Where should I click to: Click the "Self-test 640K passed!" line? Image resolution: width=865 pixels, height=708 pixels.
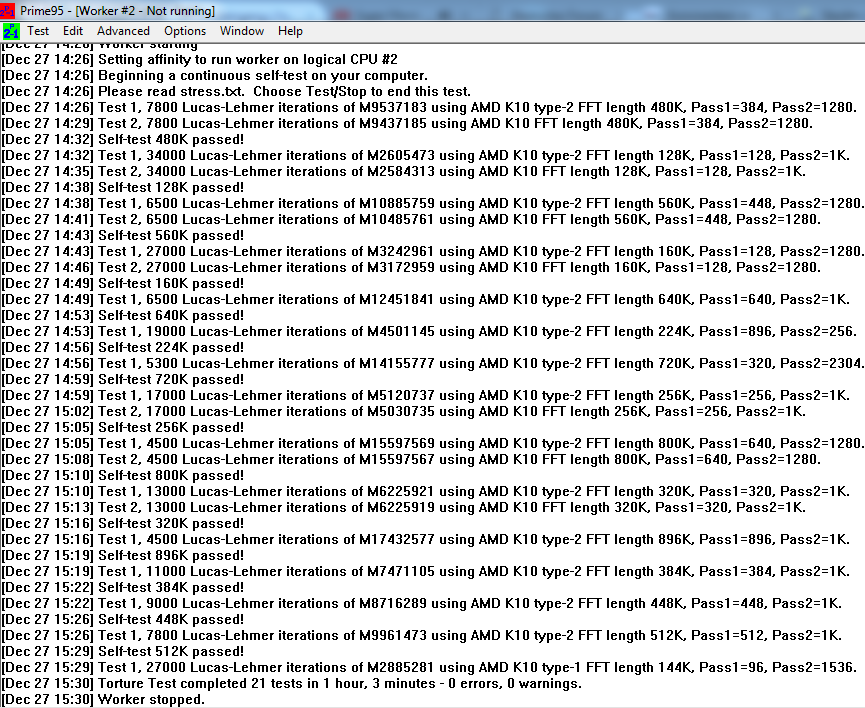(122, 316)
